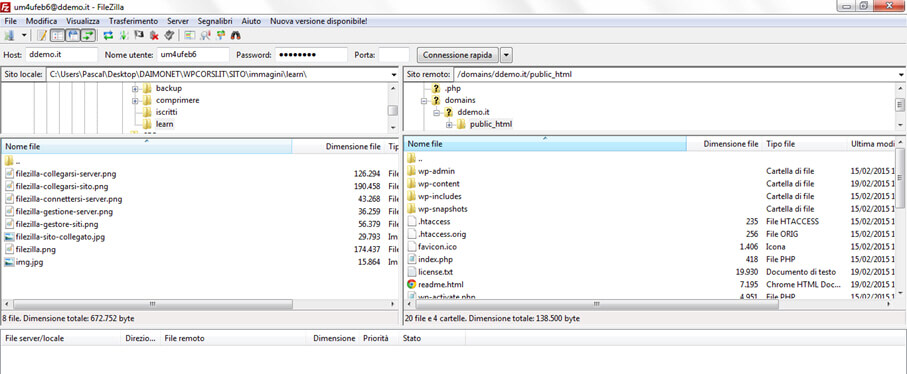
Task: Toggle transfer queue display
Action: [x=88, y=35]
